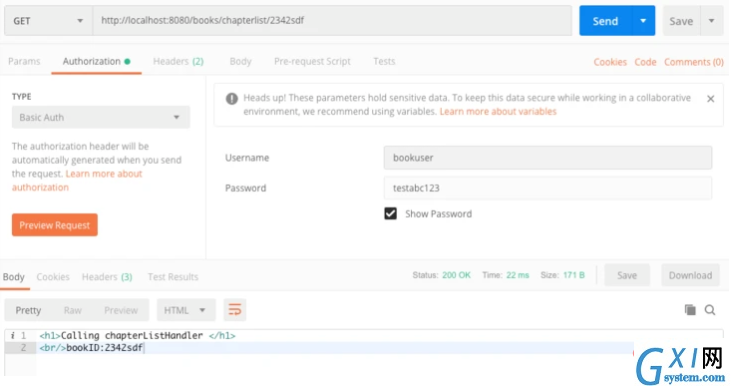Switch to the request Headers (2) tab
The image size is (732, 386).
[178, 61]
